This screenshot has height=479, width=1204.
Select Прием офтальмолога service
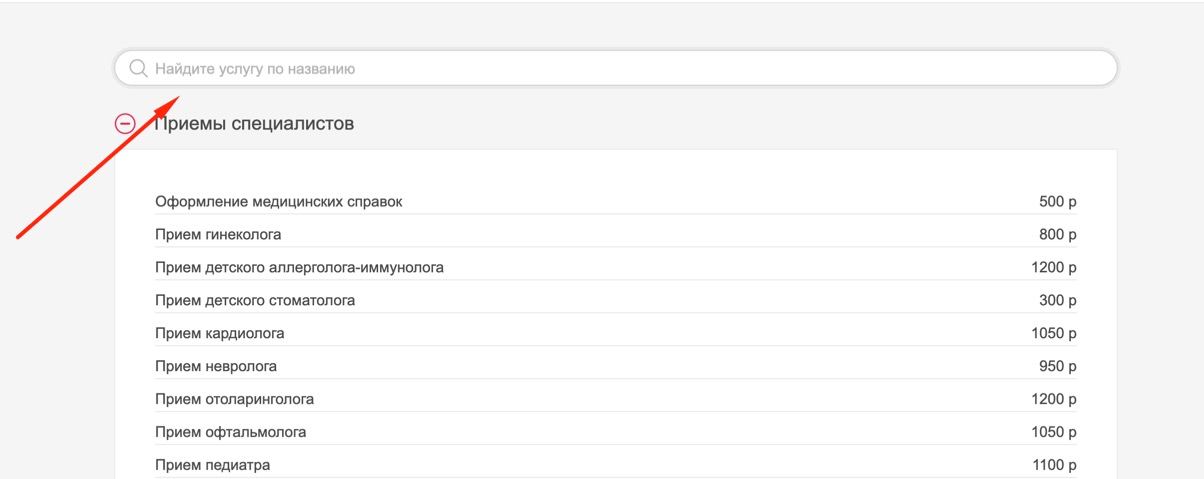(231, 432)
